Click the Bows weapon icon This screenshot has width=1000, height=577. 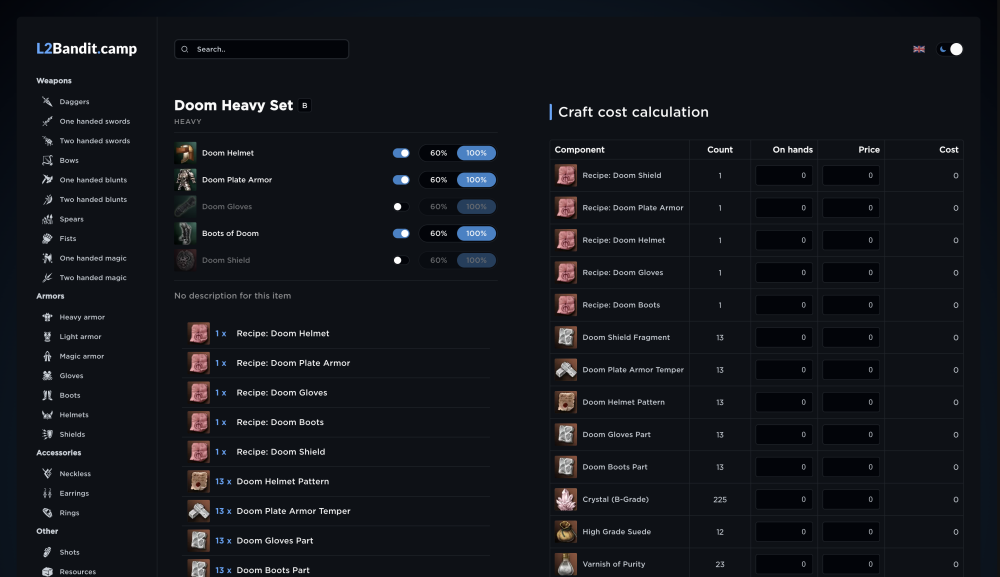(47, 160)
